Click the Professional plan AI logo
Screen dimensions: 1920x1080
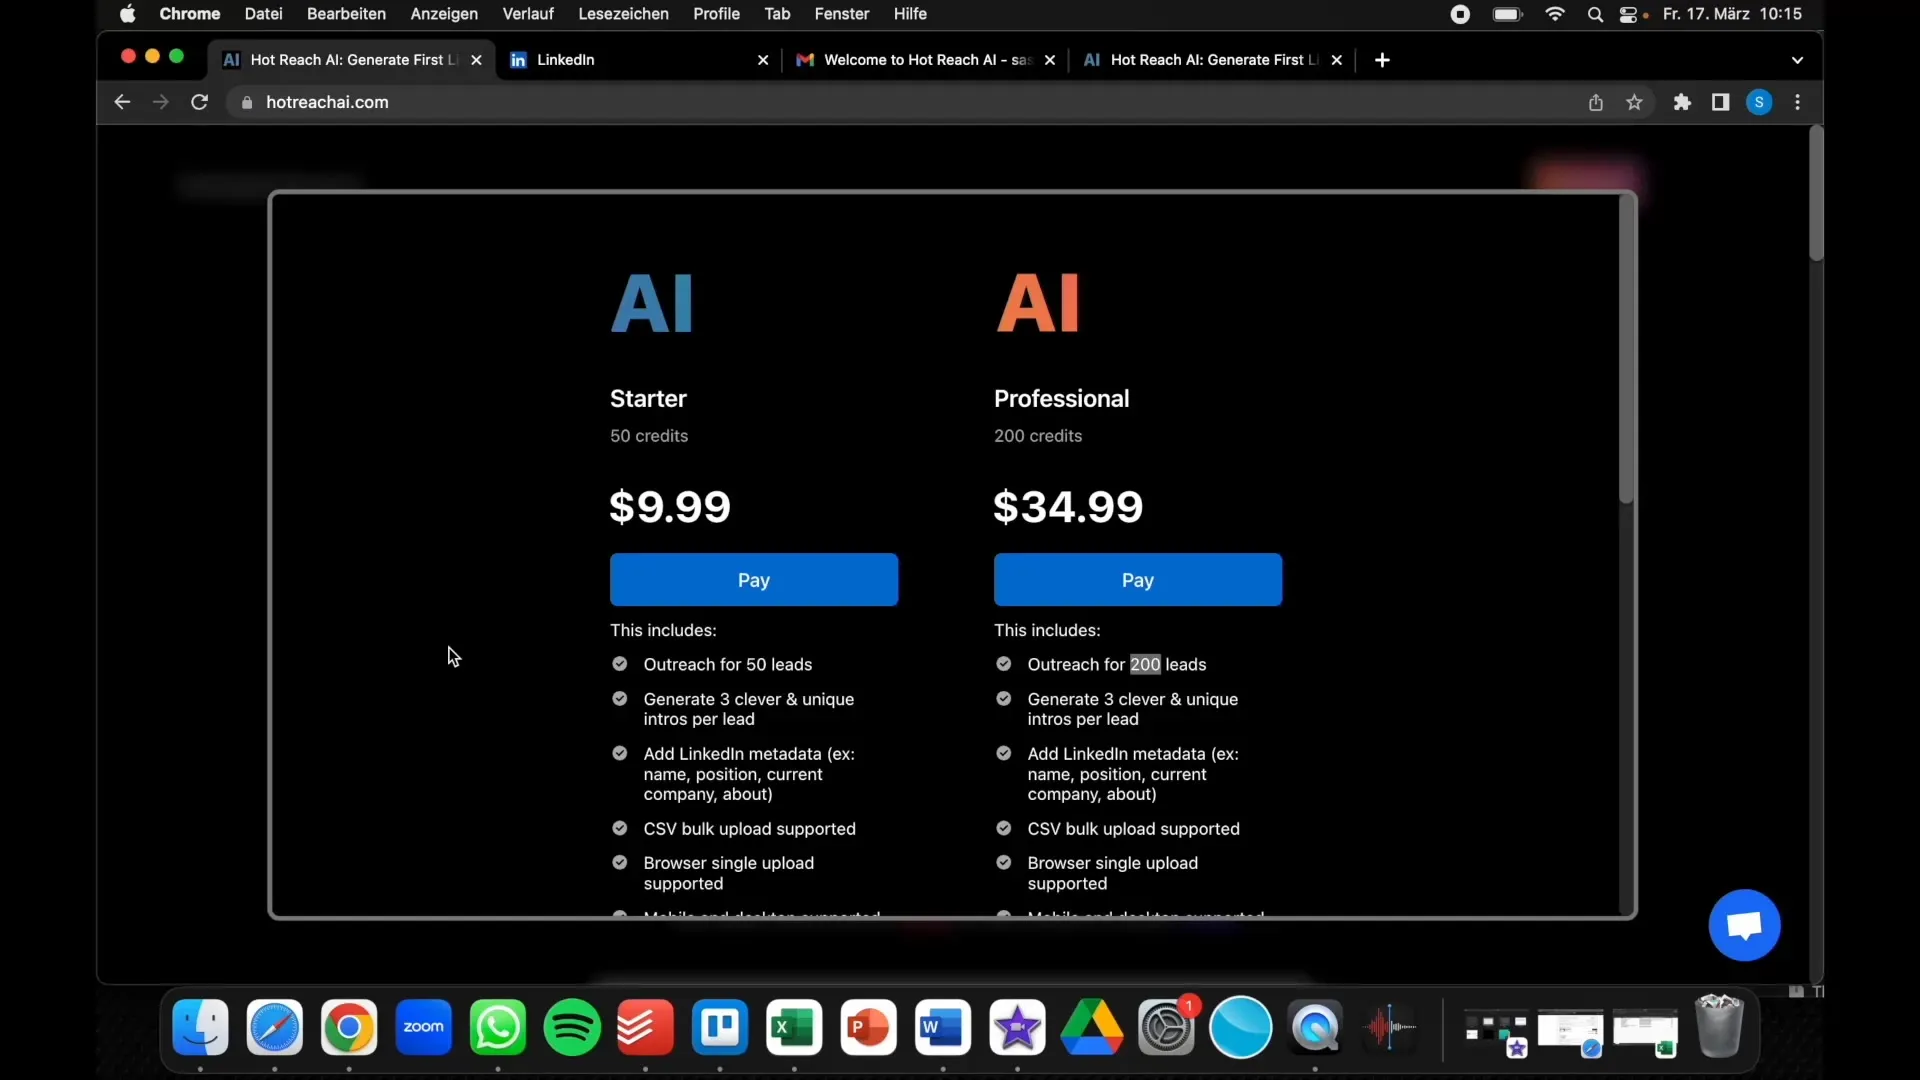[1038, 303]
